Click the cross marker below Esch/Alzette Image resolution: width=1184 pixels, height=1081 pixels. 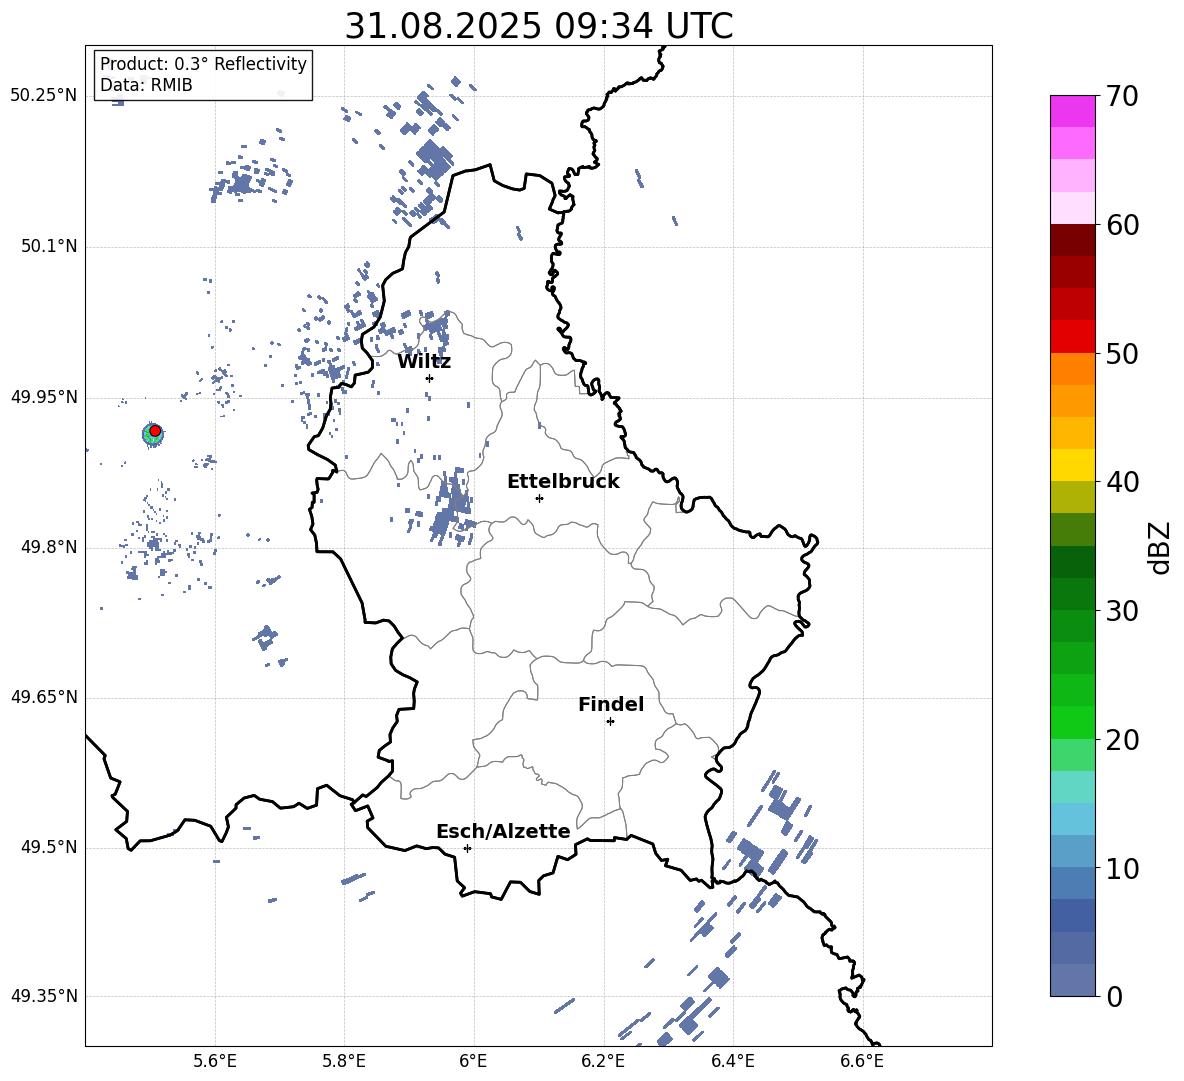467,848
